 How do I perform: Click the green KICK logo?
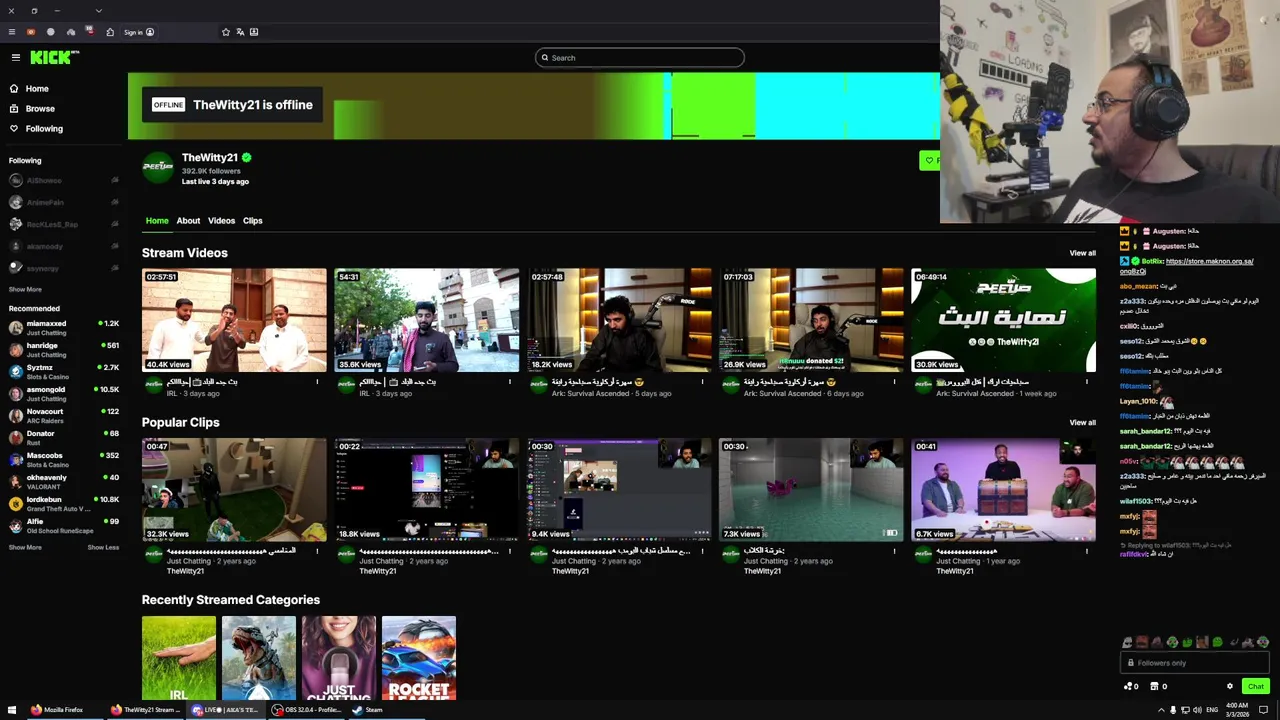click(54, 58)
